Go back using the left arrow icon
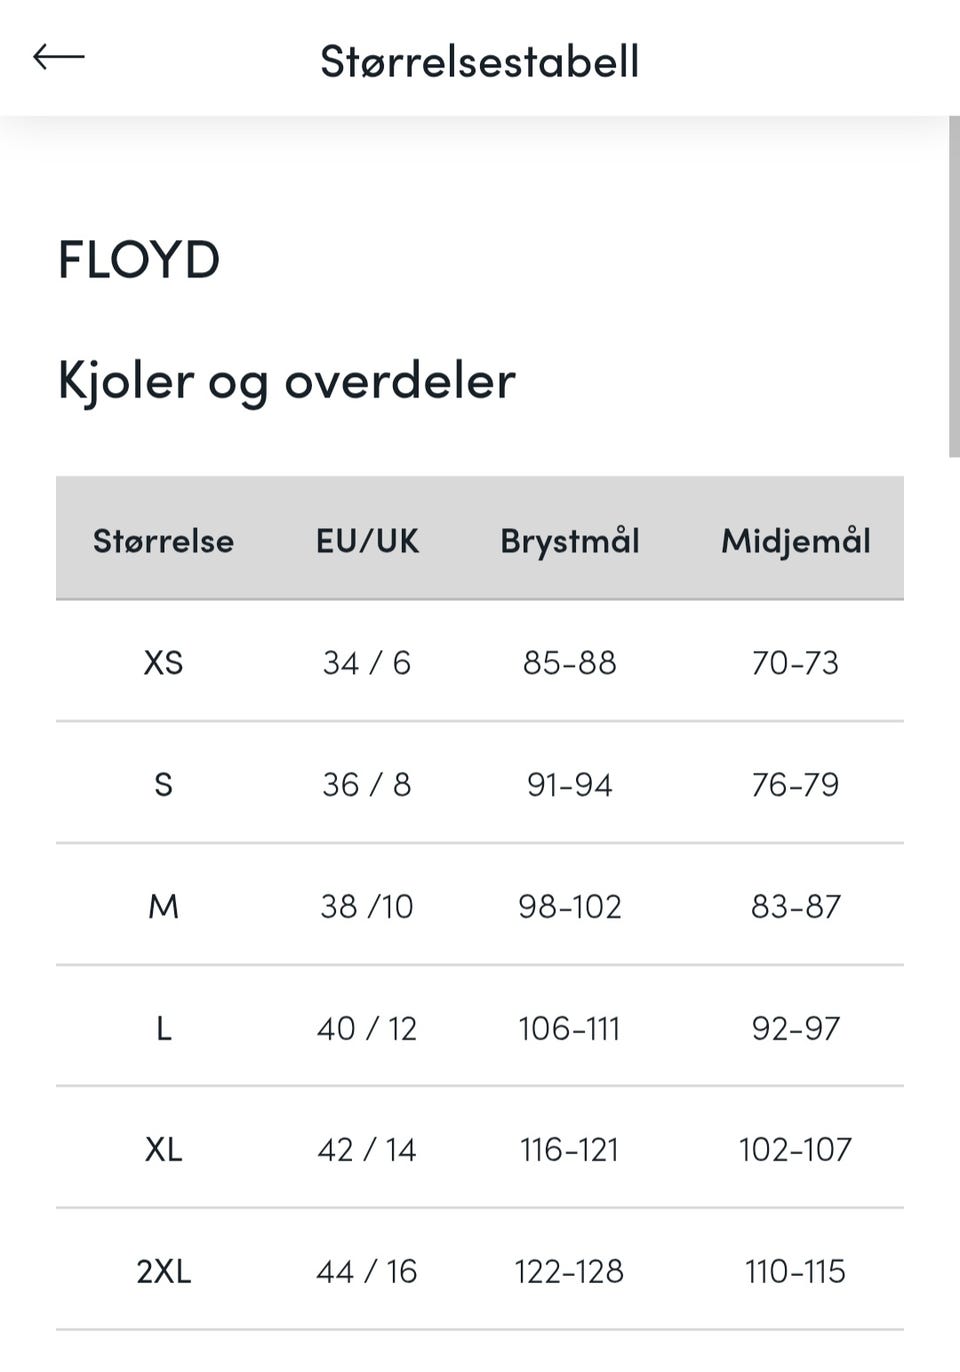960x1372 pixels. [59, 57]
